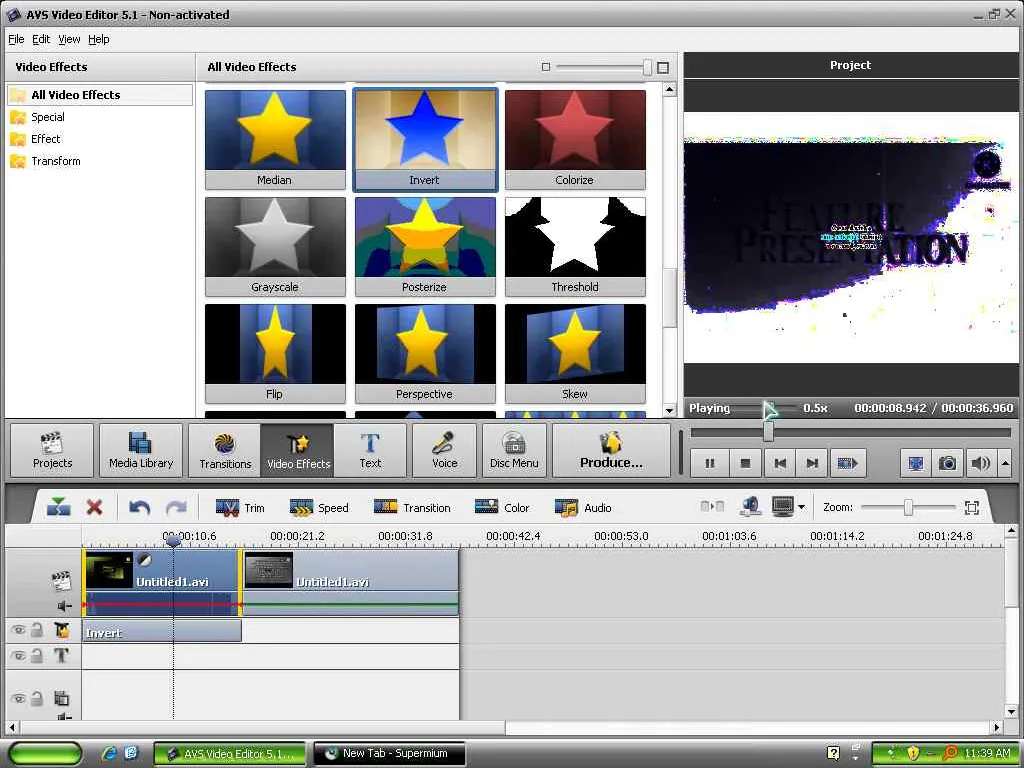Choose the Posterize effect thumbnail
The image size is (1024, 768).
pyautogui.click(x=425, y=246)
